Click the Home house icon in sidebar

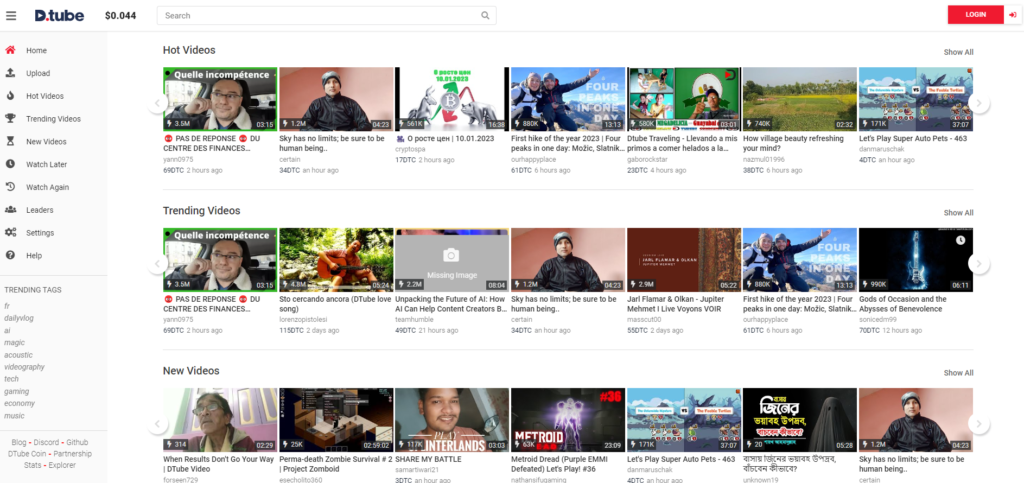tap(10, 50)
